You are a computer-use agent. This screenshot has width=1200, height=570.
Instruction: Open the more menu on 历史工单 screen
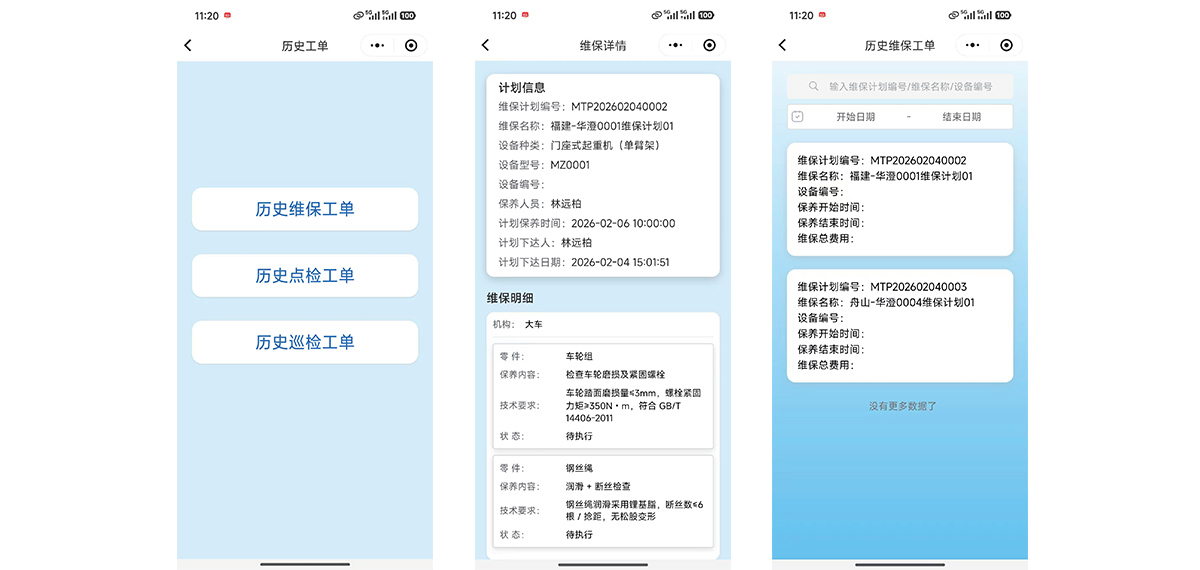click(377, 45)
